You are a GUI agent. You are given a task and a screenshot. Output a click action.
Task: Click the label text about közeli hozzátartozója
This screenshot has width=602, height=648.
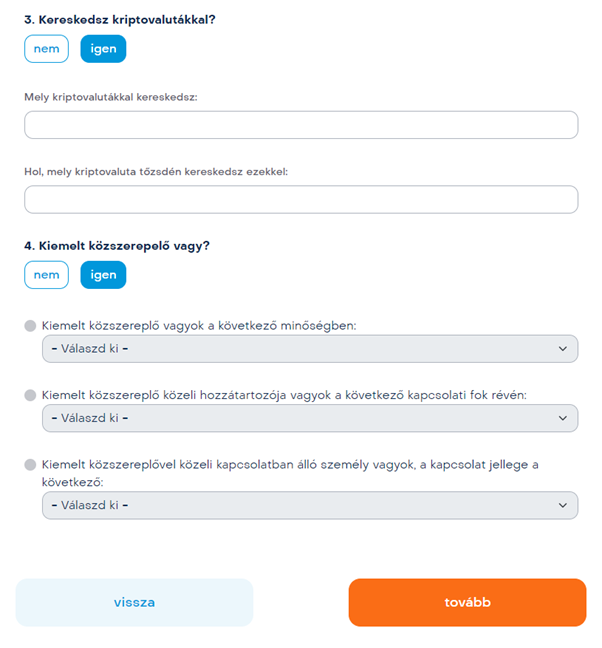pyautogui.click(x=284, y=395)
